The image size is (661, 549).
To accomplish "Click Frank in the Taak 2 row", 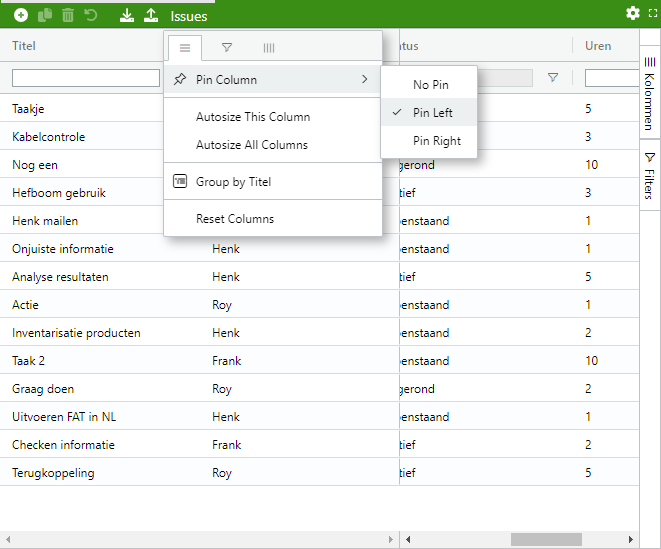I will coord(226,361).
